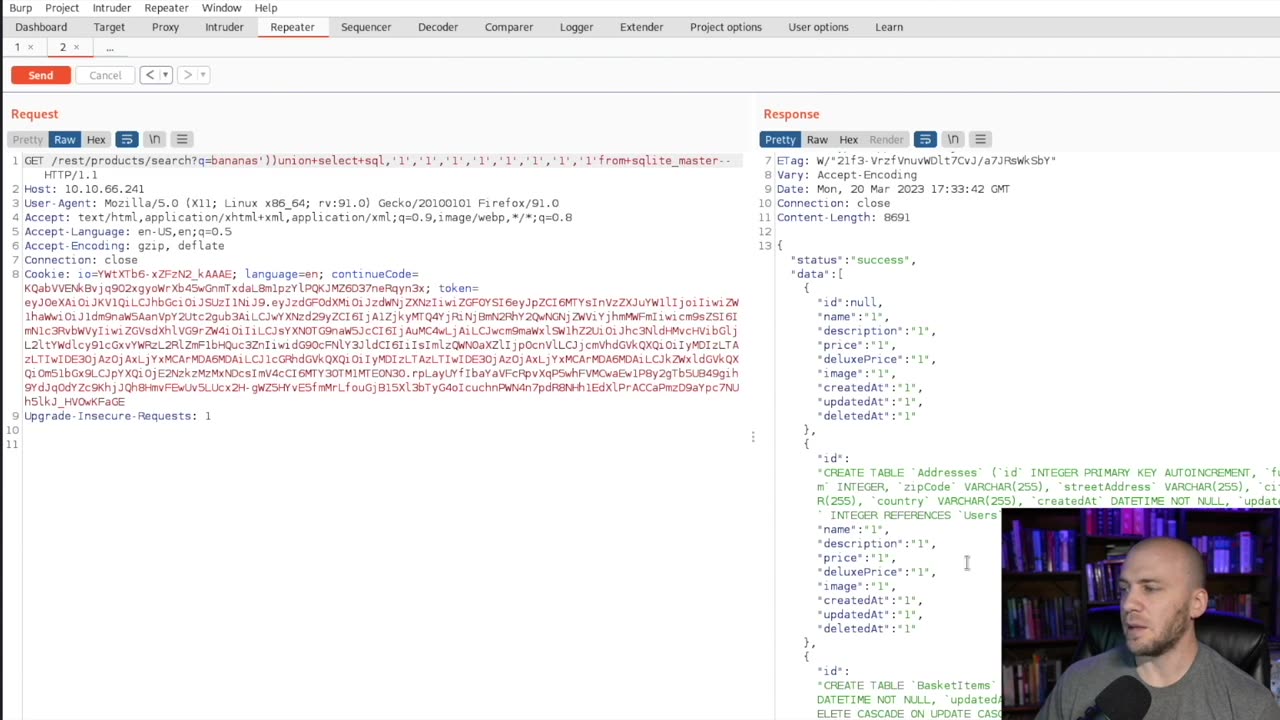This screenshot has height=720, width=1280.
Task: Click the Request panel heading
Action: (x=35, y=114)
